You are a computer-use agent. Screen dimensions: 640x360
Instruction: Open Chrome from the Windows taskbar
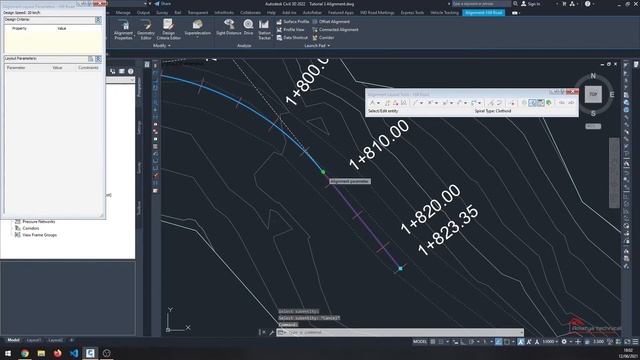coord(25,353)
